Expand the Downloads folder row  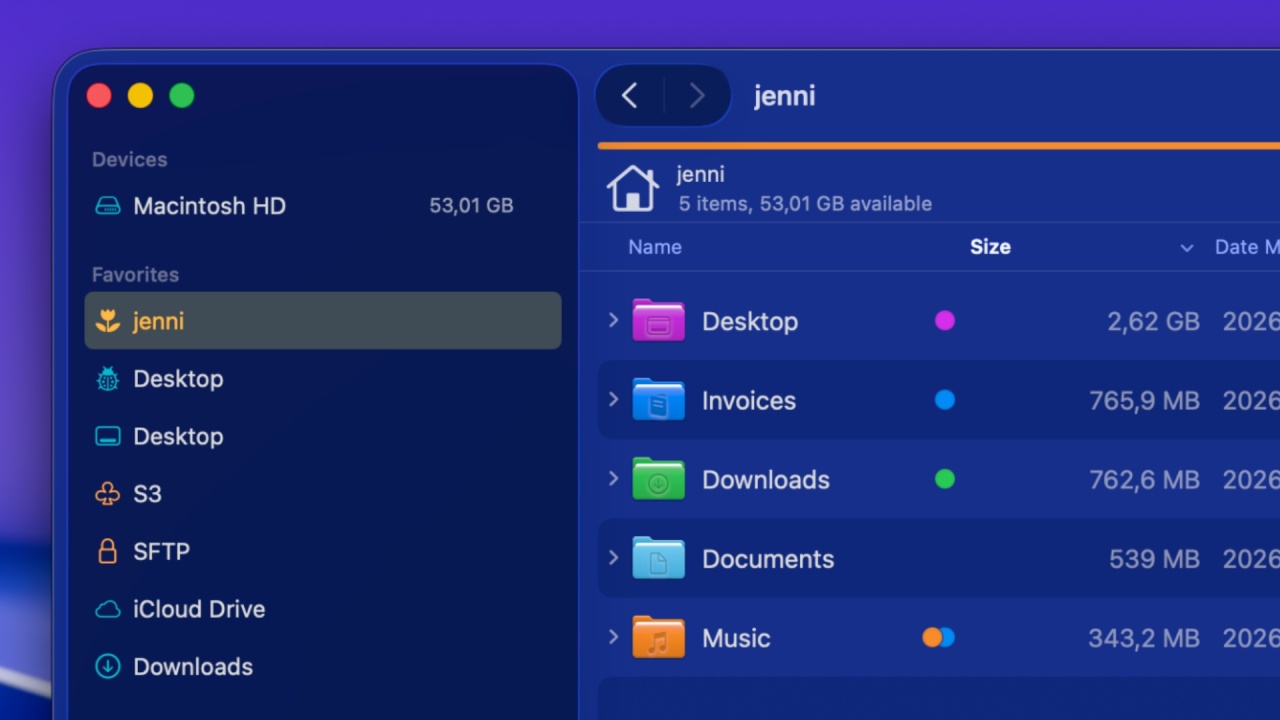coord(613,479)
